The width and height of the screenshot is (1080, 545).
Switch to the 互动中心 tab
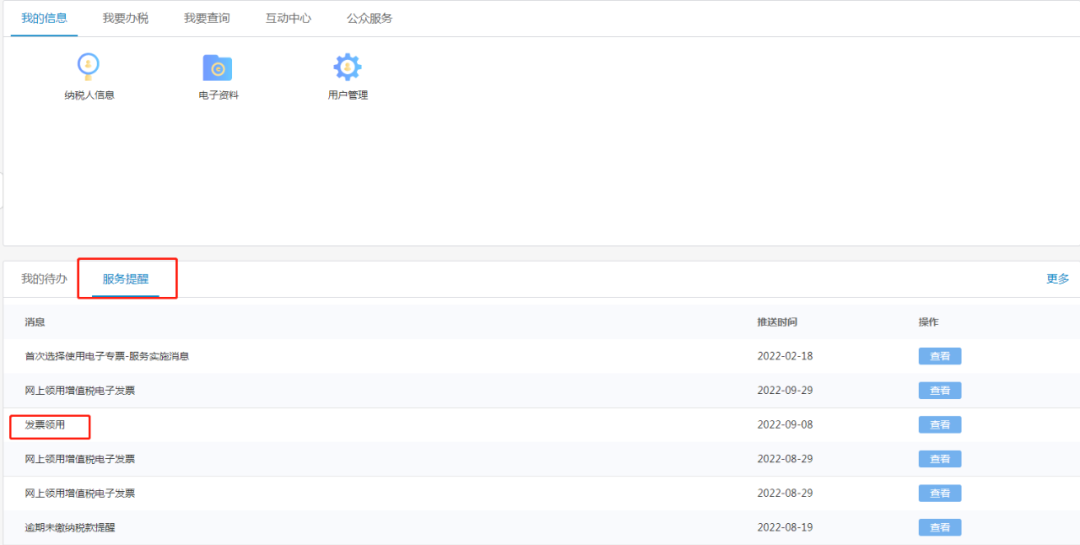point(288,19)
